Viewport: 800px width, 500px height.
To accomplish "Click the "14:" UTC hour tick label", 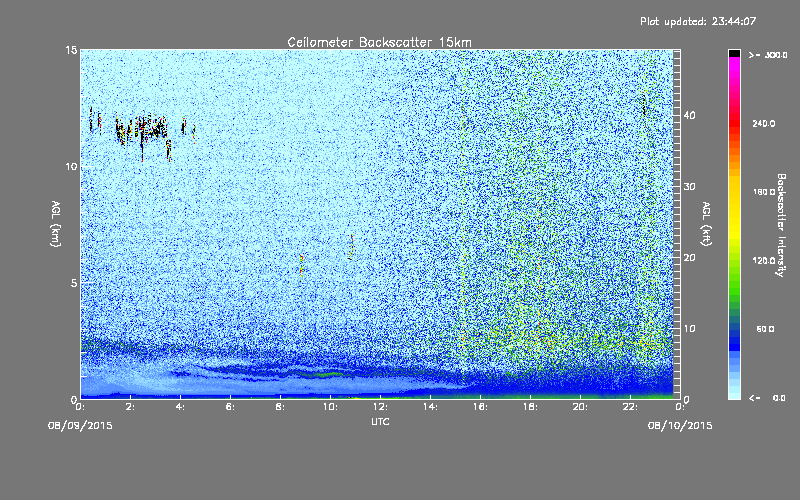I will click(430, 407).
